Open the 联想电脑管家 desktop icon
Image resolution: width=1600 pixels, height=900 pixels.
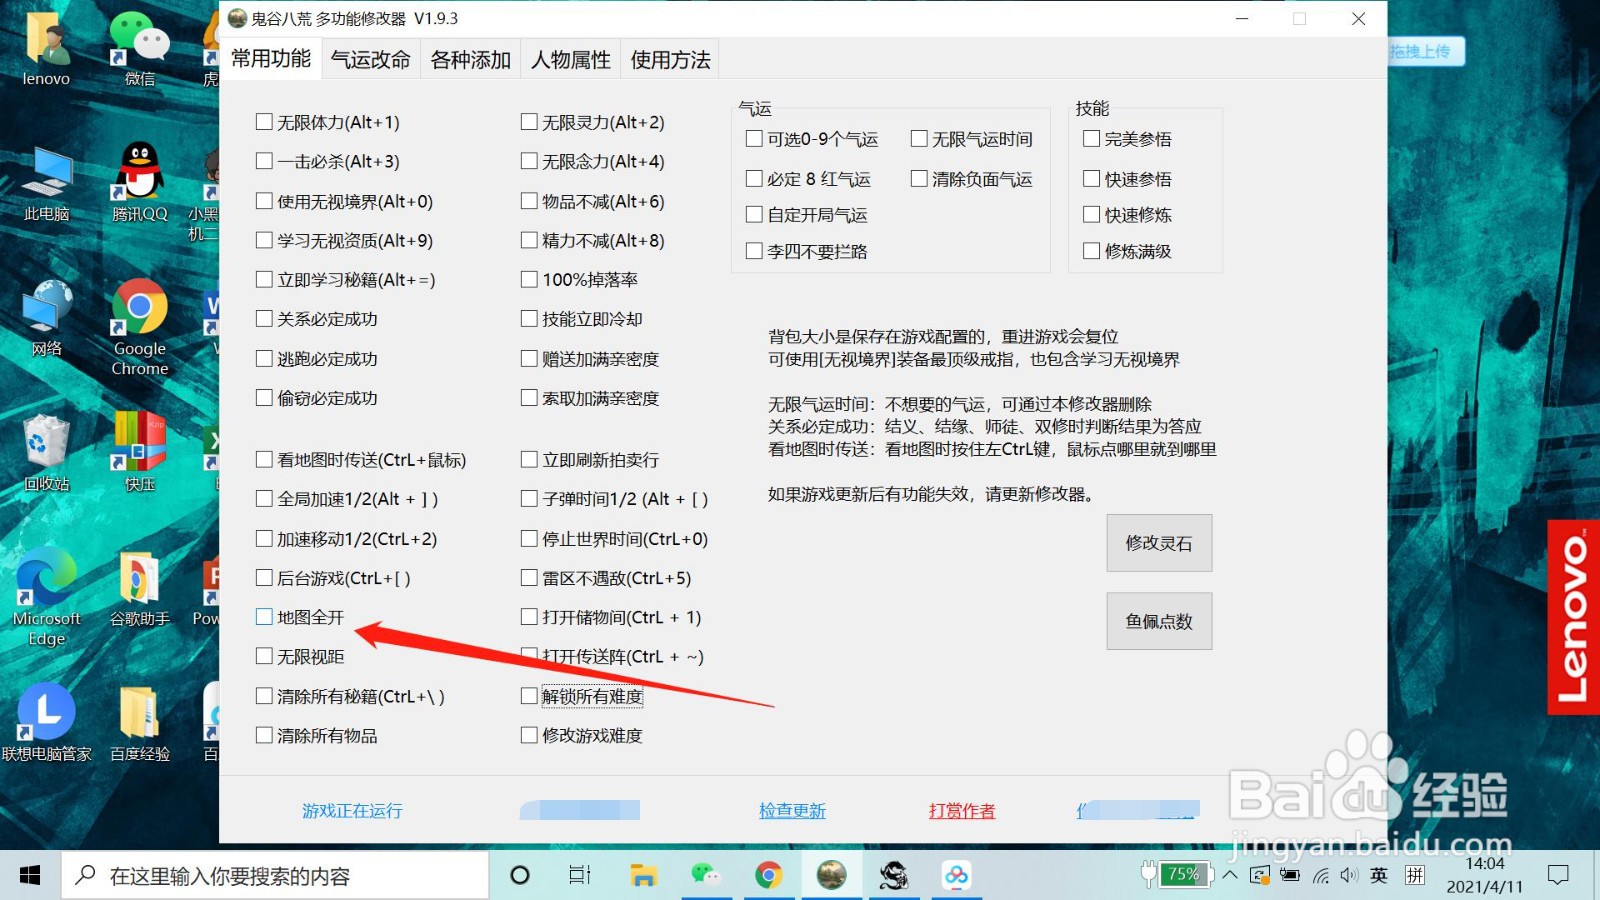[x=46, y=723]
